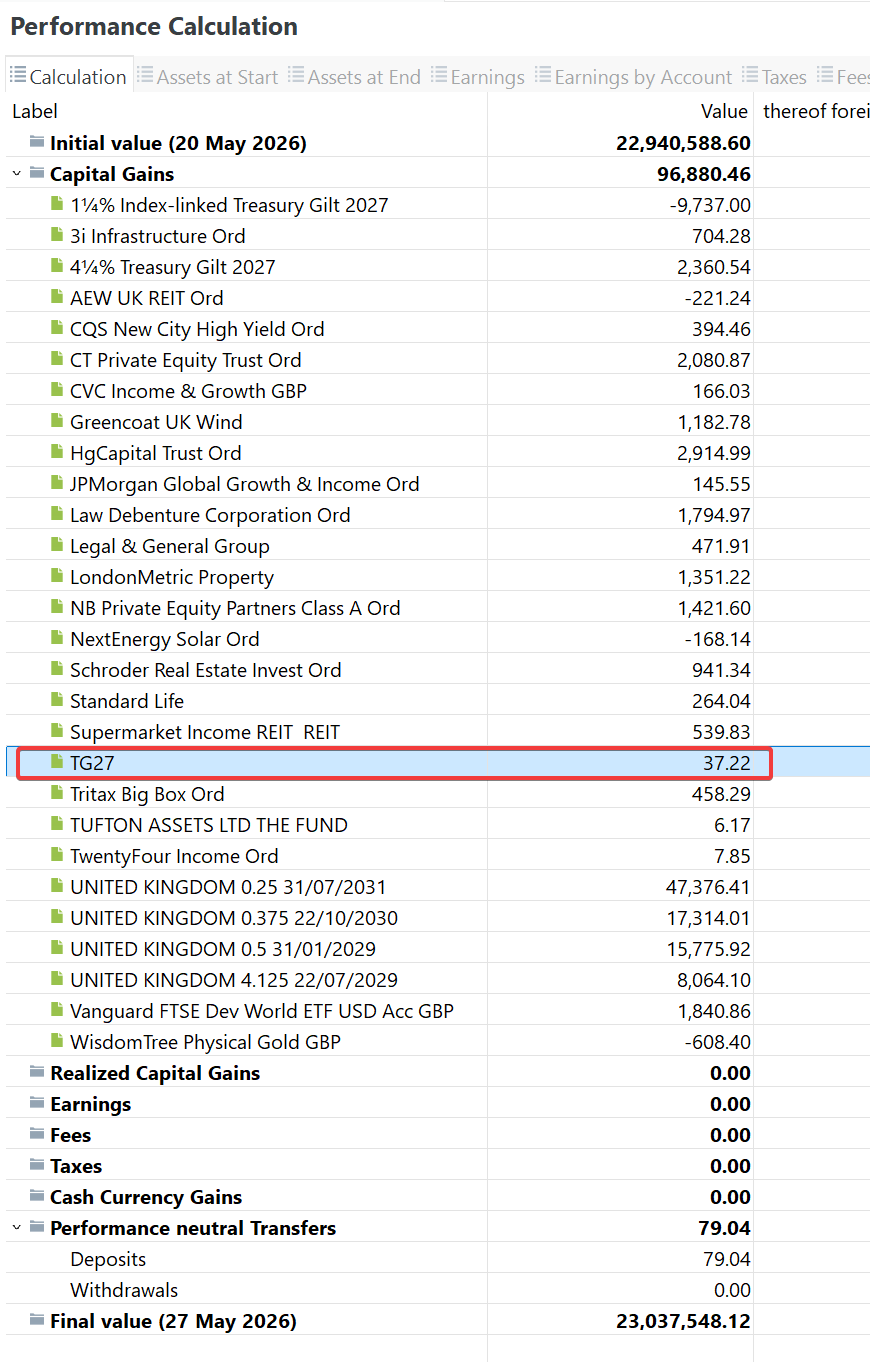Click the Greencoat UK Wind security icon

pos(57,421)
